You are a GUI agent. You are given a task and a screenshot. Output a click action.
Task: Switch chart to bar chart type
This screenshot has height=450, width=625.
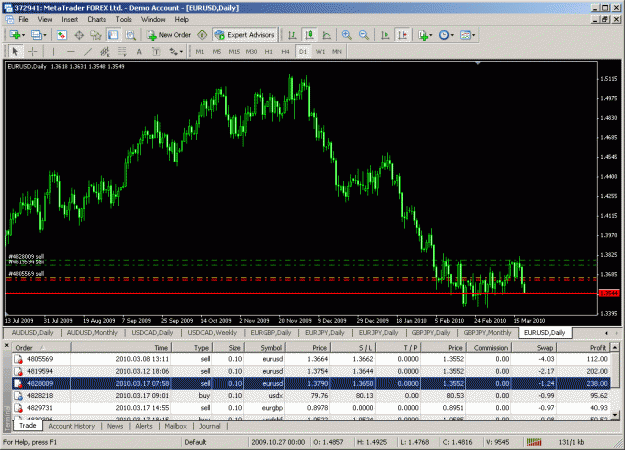tap(292, 35)
